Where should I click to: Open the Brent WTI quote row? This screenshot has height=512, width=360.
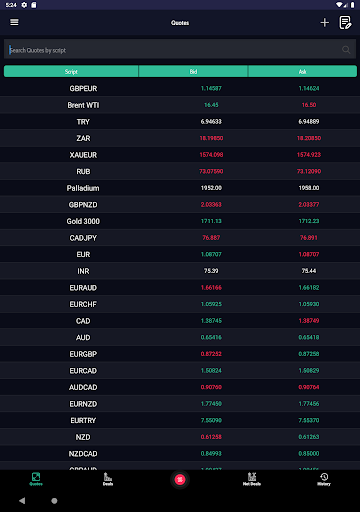(180, 105)
